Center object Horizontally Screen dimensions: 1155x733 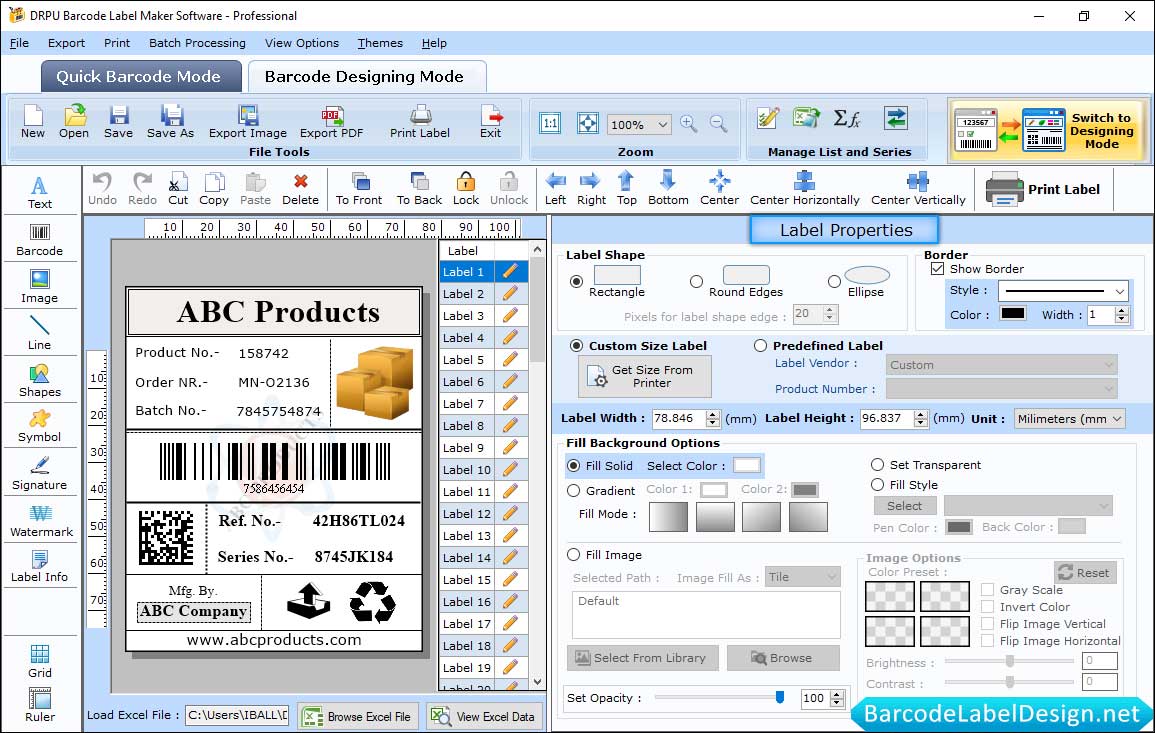click(804, 189)
